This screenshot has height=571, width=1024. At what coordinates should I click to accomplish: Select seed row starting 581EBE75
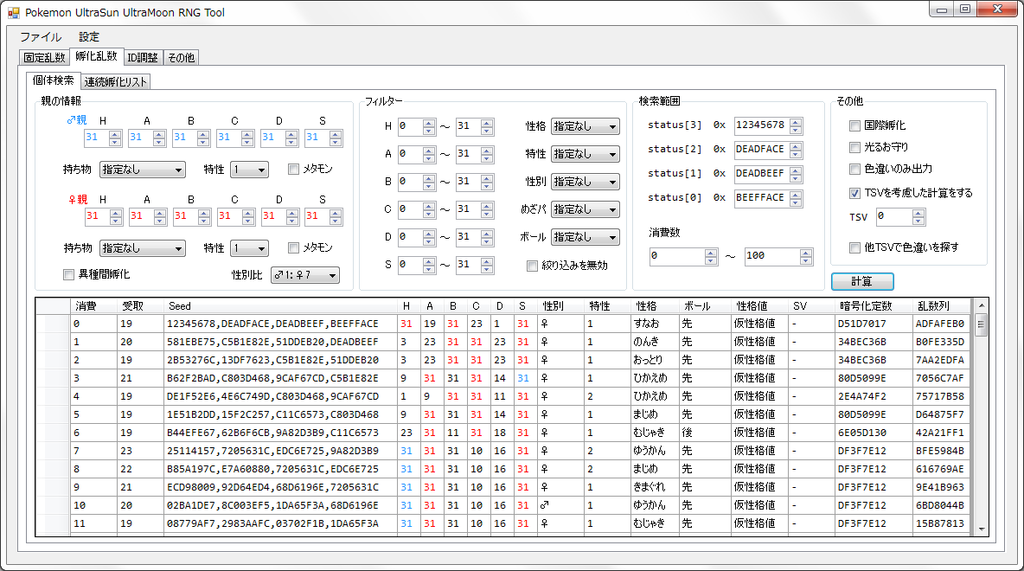point(280,342)
